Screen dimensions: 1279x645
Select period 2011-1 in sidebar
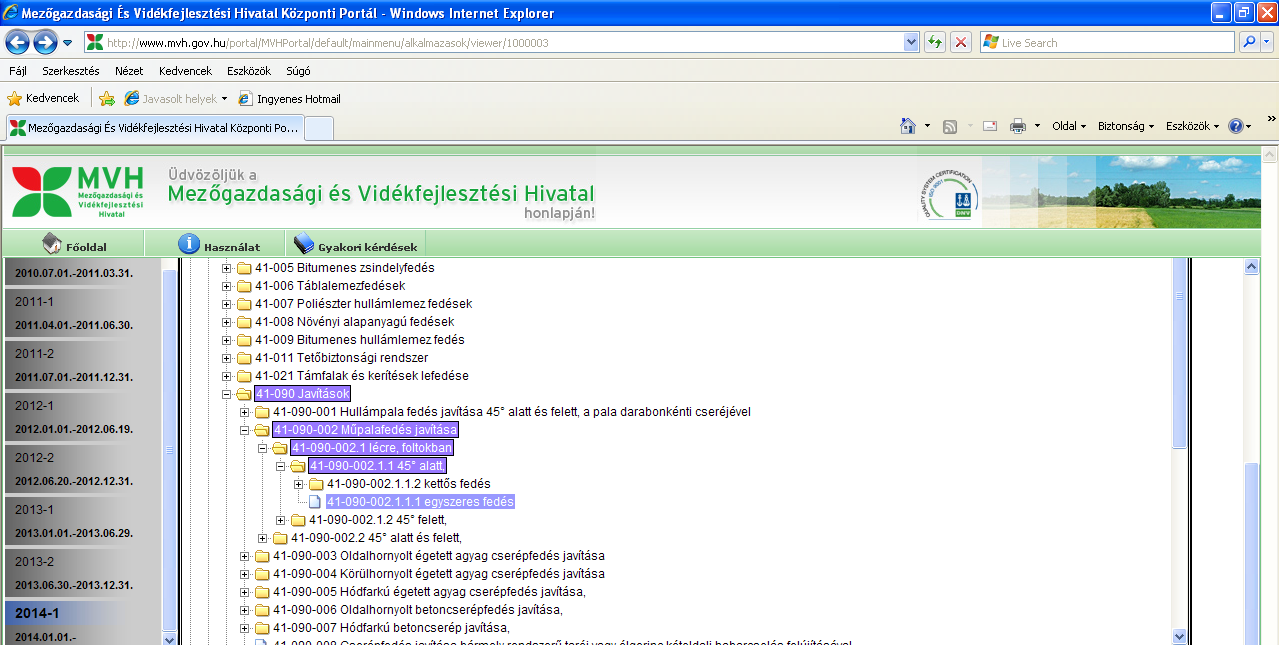80,312
